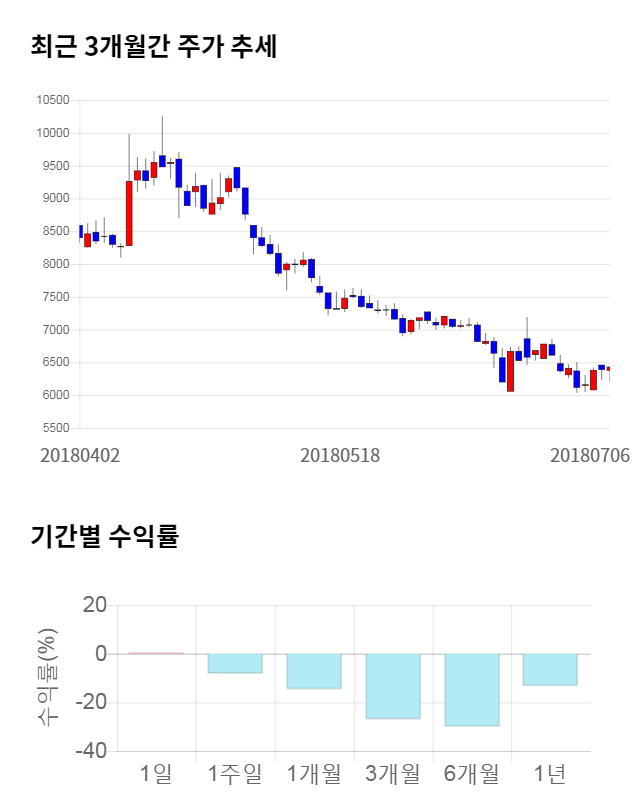The image size is (640, 810).
Task: Select the 3개월 return bar
Action: pyautogui.click(x=393, y=686)
